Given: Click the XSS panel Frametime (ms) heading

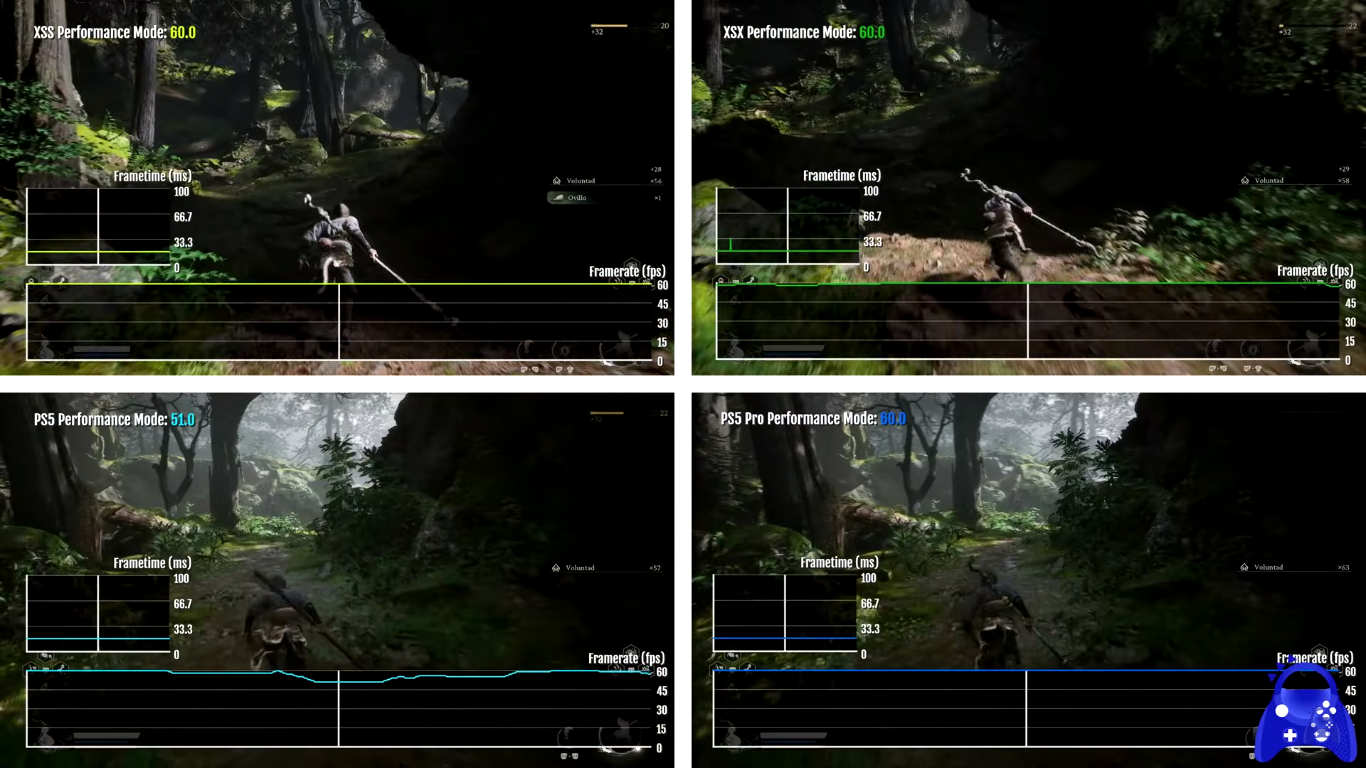Looking at the screenshot, I should 152,176.
